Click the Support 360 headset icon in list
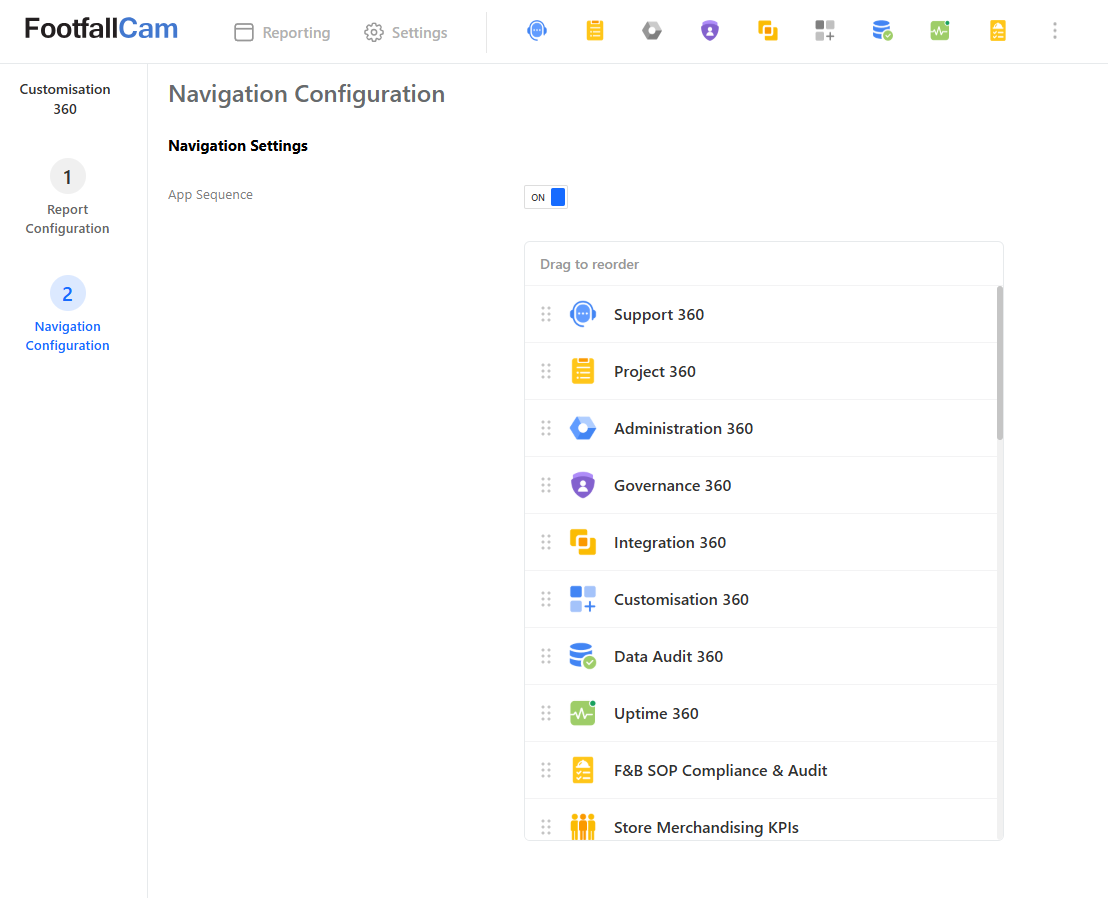The width and height of the screenshot is (1108, 898). (x=583, y=314)
